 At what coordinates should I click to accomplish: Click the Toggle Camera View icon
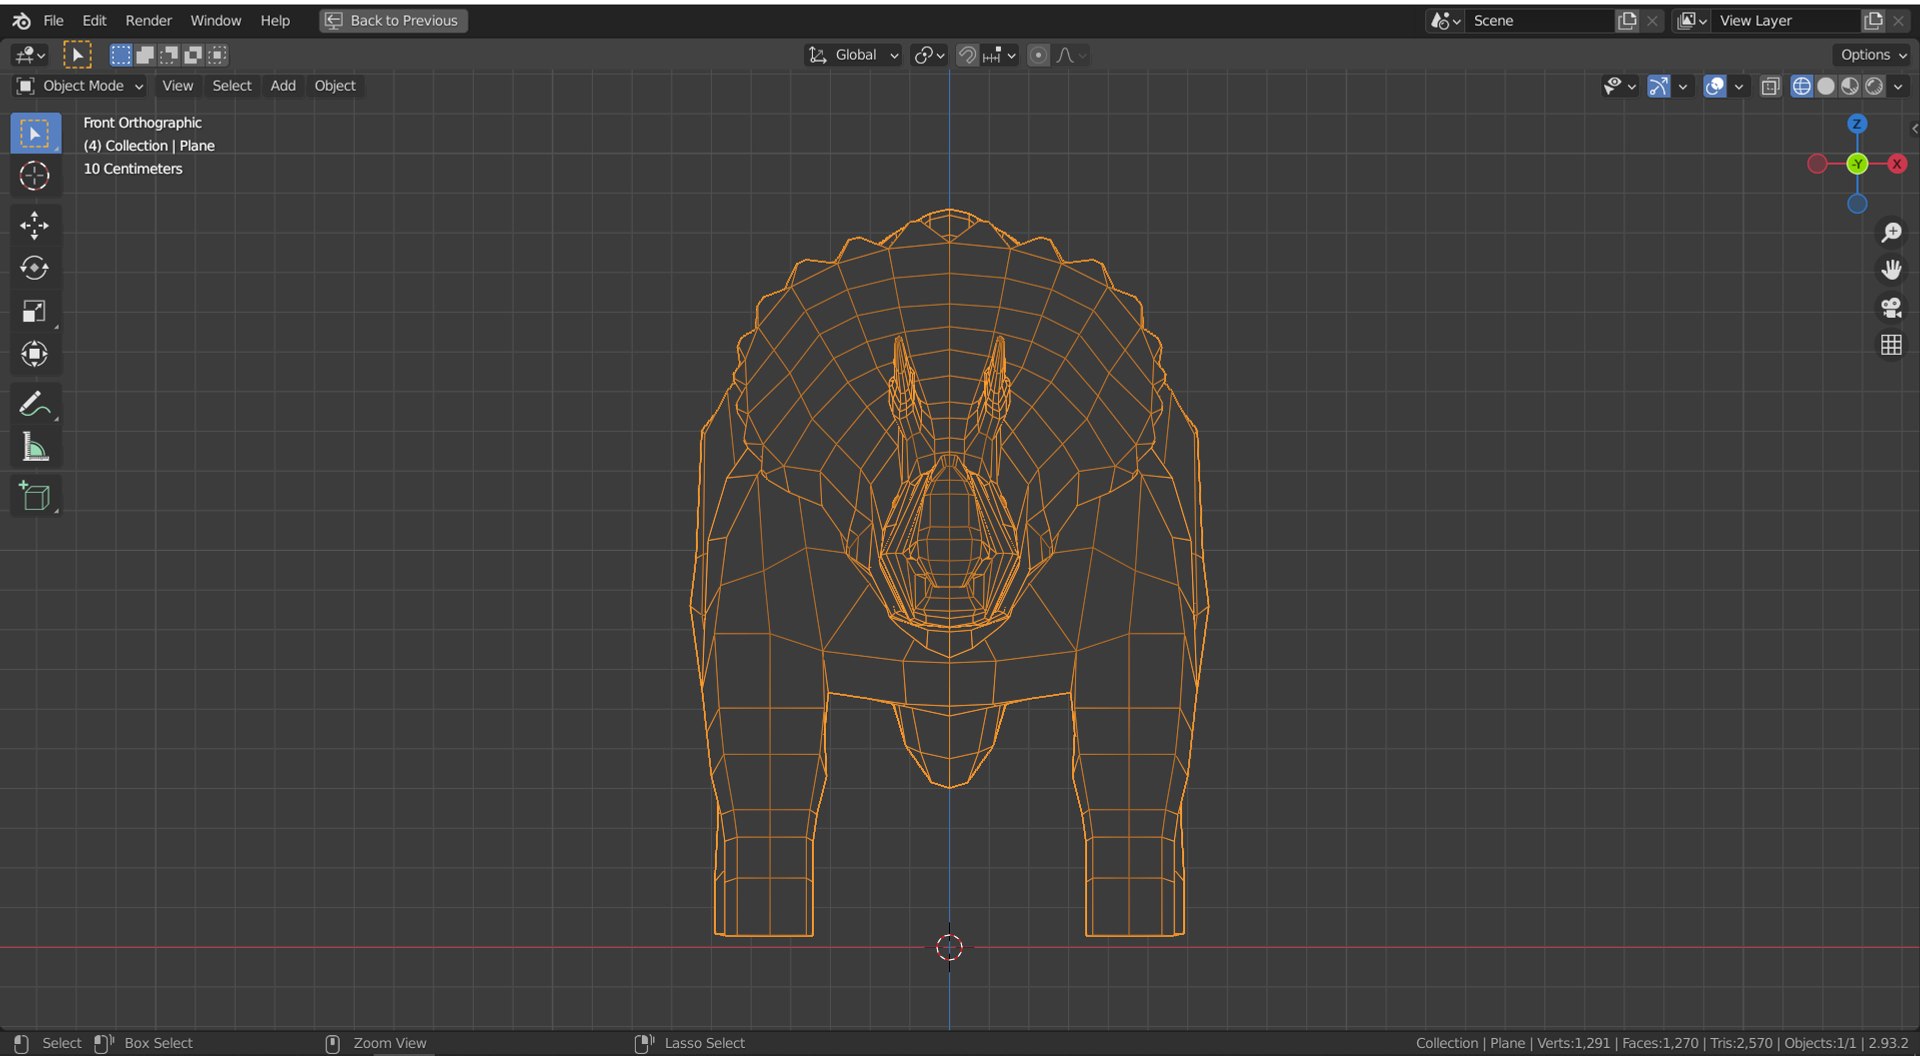pyautogui.click(x=1890, y=308)
